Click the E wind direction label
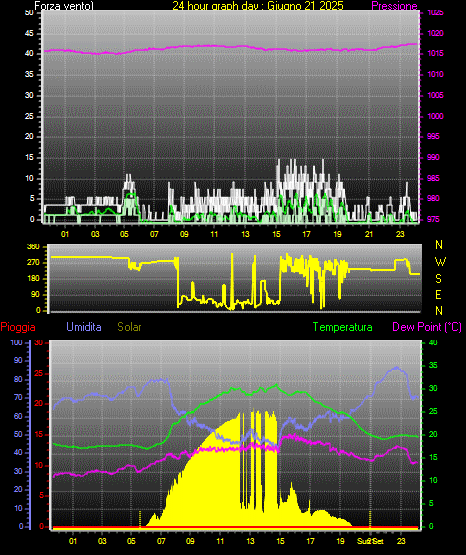 tap(438, 295)
